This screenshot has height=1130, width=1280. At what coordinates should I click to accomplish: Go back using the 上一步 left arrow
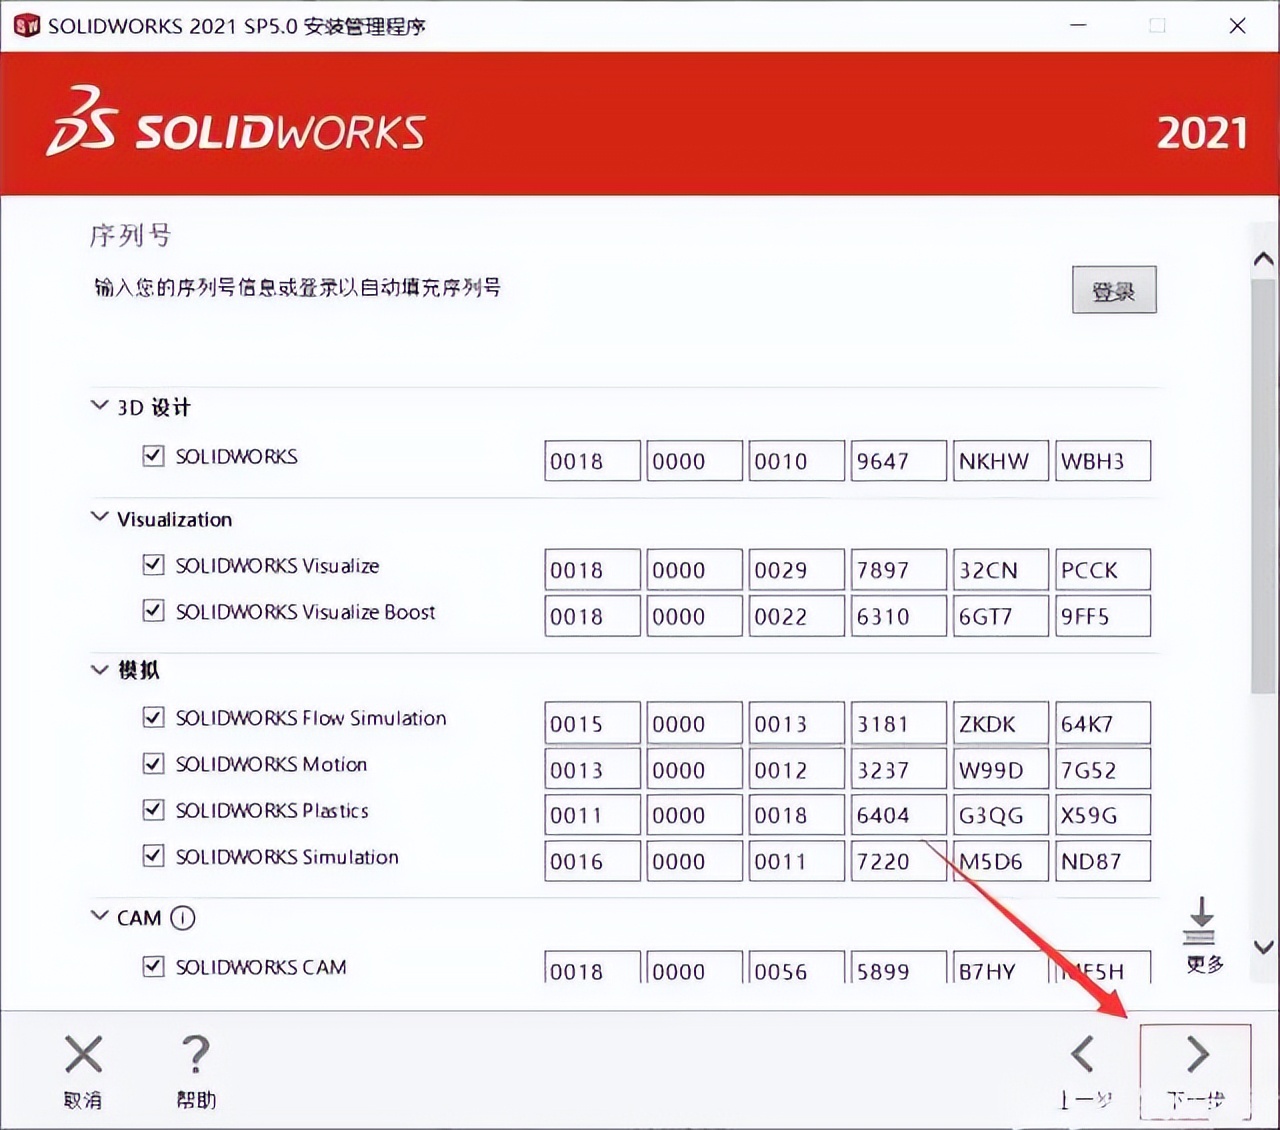click(x=1084, y=1055)
